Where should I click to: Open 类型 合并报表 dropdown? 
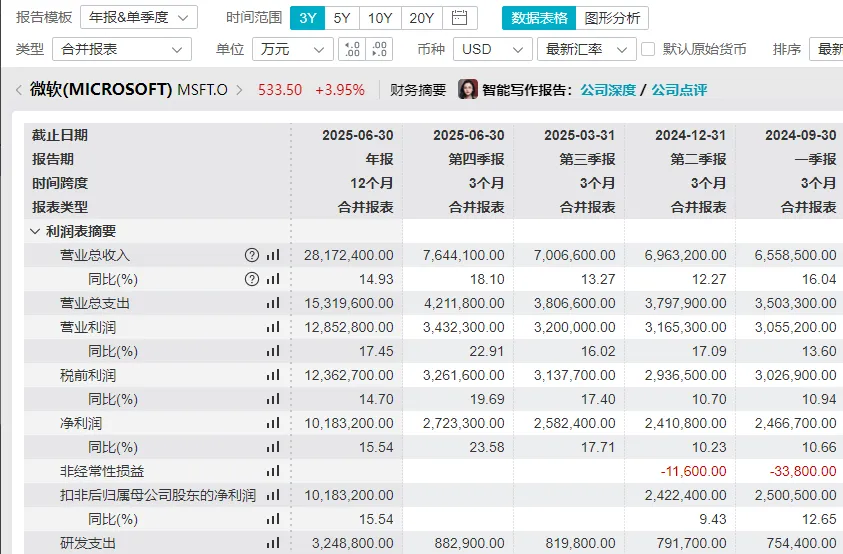(122, 49)
